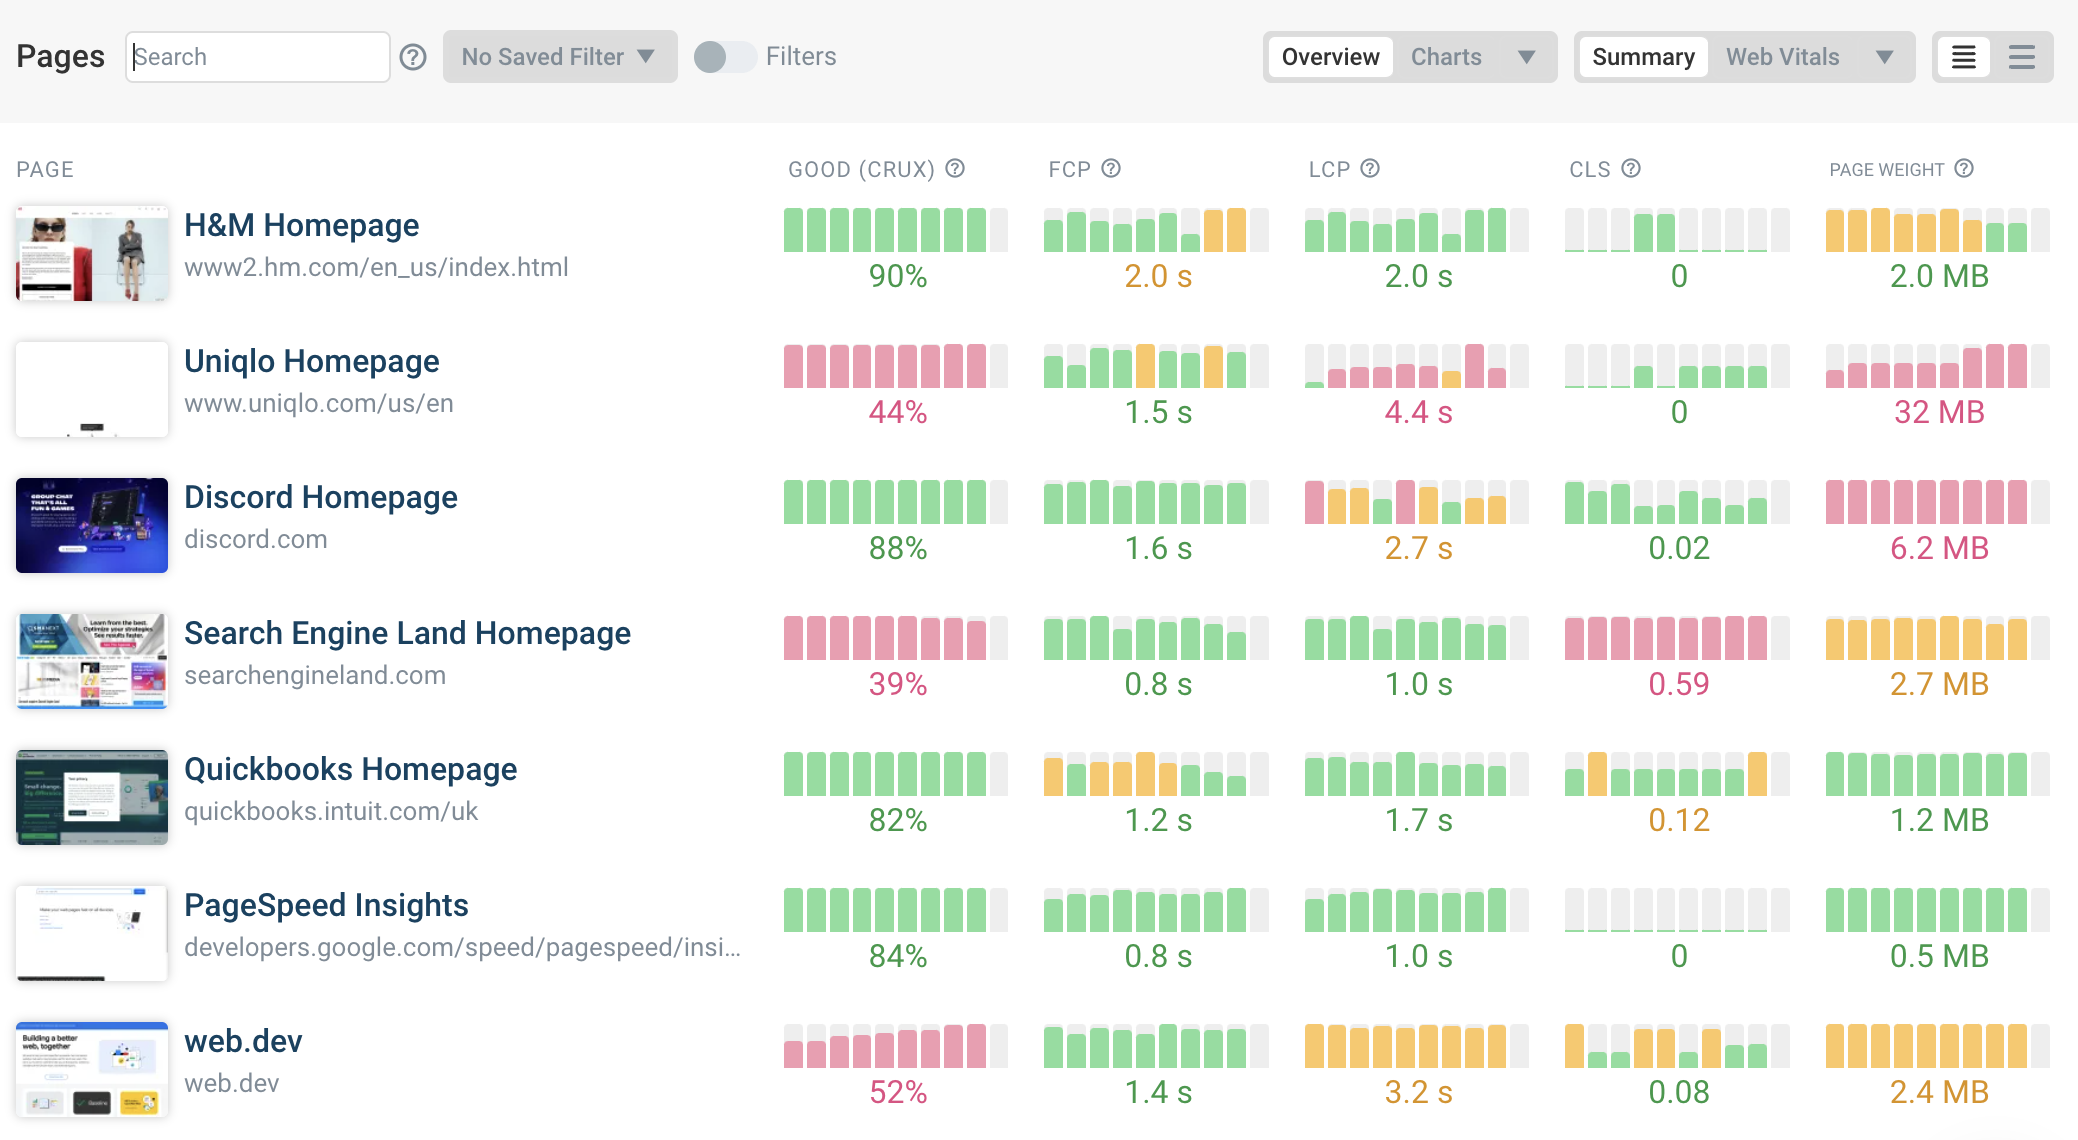Click PageSpeed Insights' 84% CrUX value
The width and height of the screenshot is (2078, 1140).
[x=898, y=956]
